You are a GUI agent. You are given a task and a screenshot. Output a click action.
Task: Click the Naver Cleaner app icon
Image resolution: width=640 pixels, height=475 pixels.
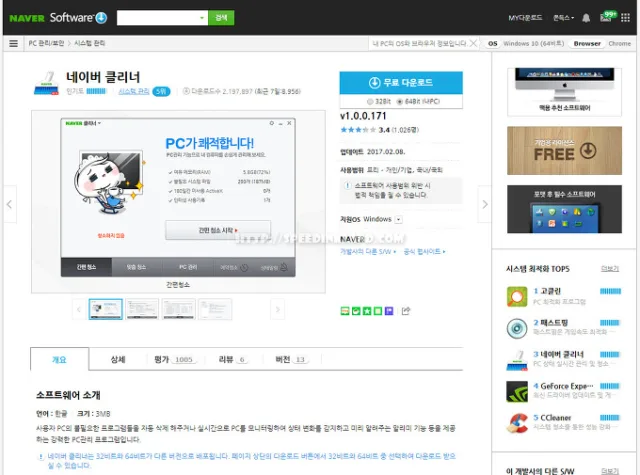click(x=46, y=84)
